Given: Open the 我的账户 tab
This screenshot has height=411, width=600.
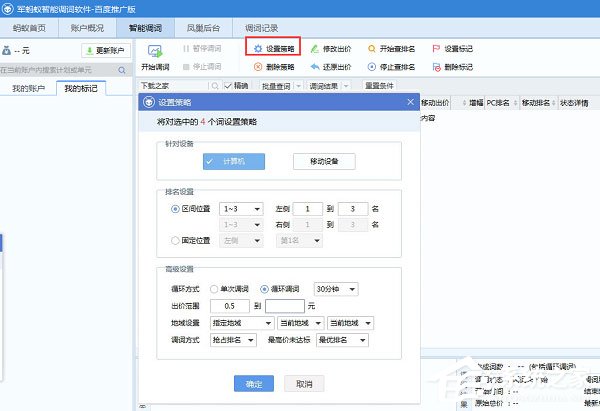Looking at the screenshot, I should click(x=28, y=89).
